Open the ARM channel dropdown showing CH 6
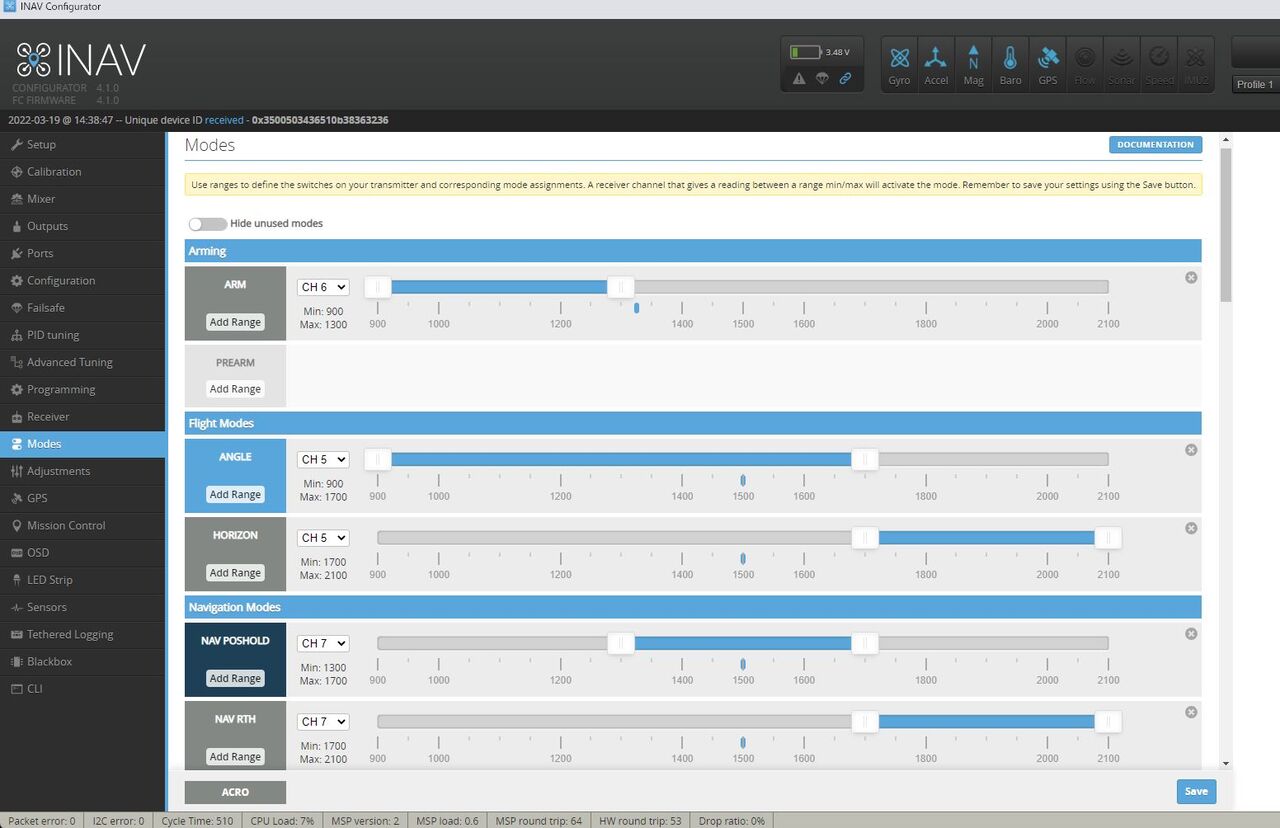The image size is (1280, 828). (x=323, y=287)
